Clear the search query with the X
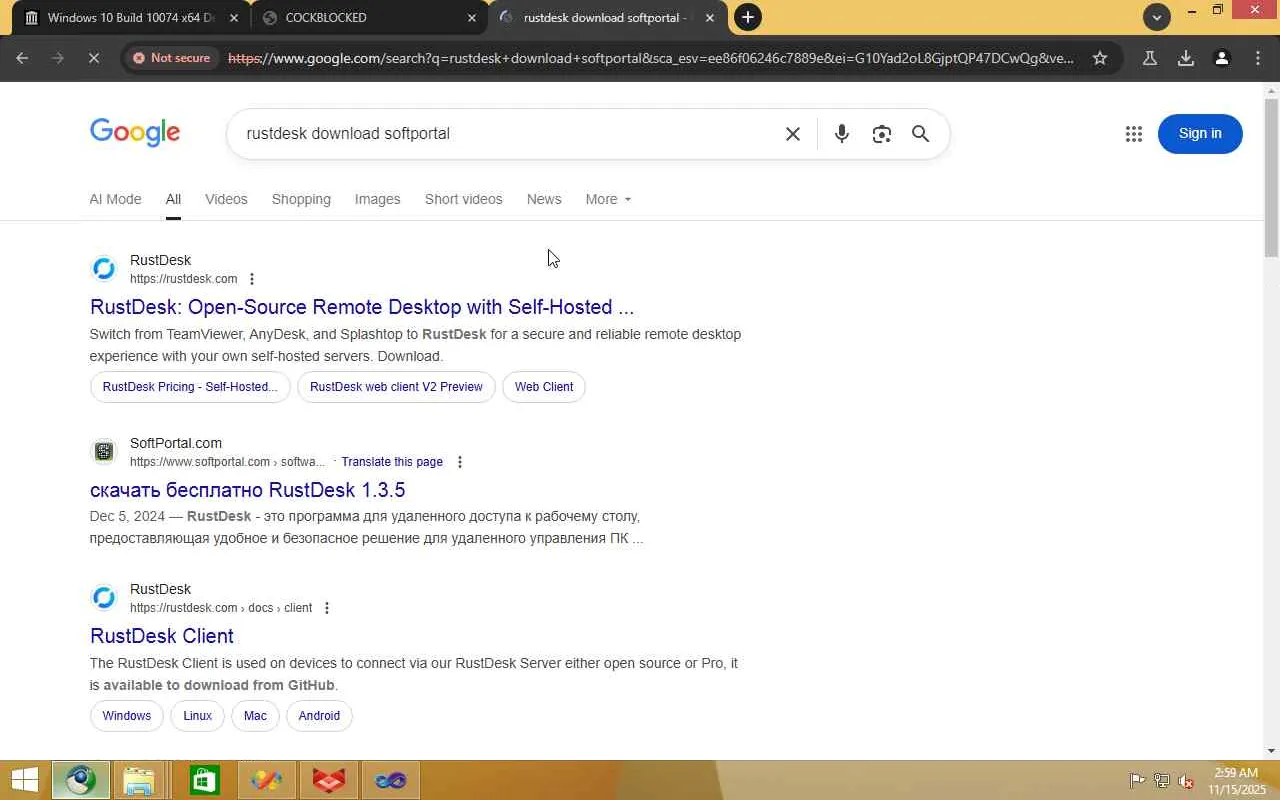Screen dimensions: 1280x800 click(793, 134)
